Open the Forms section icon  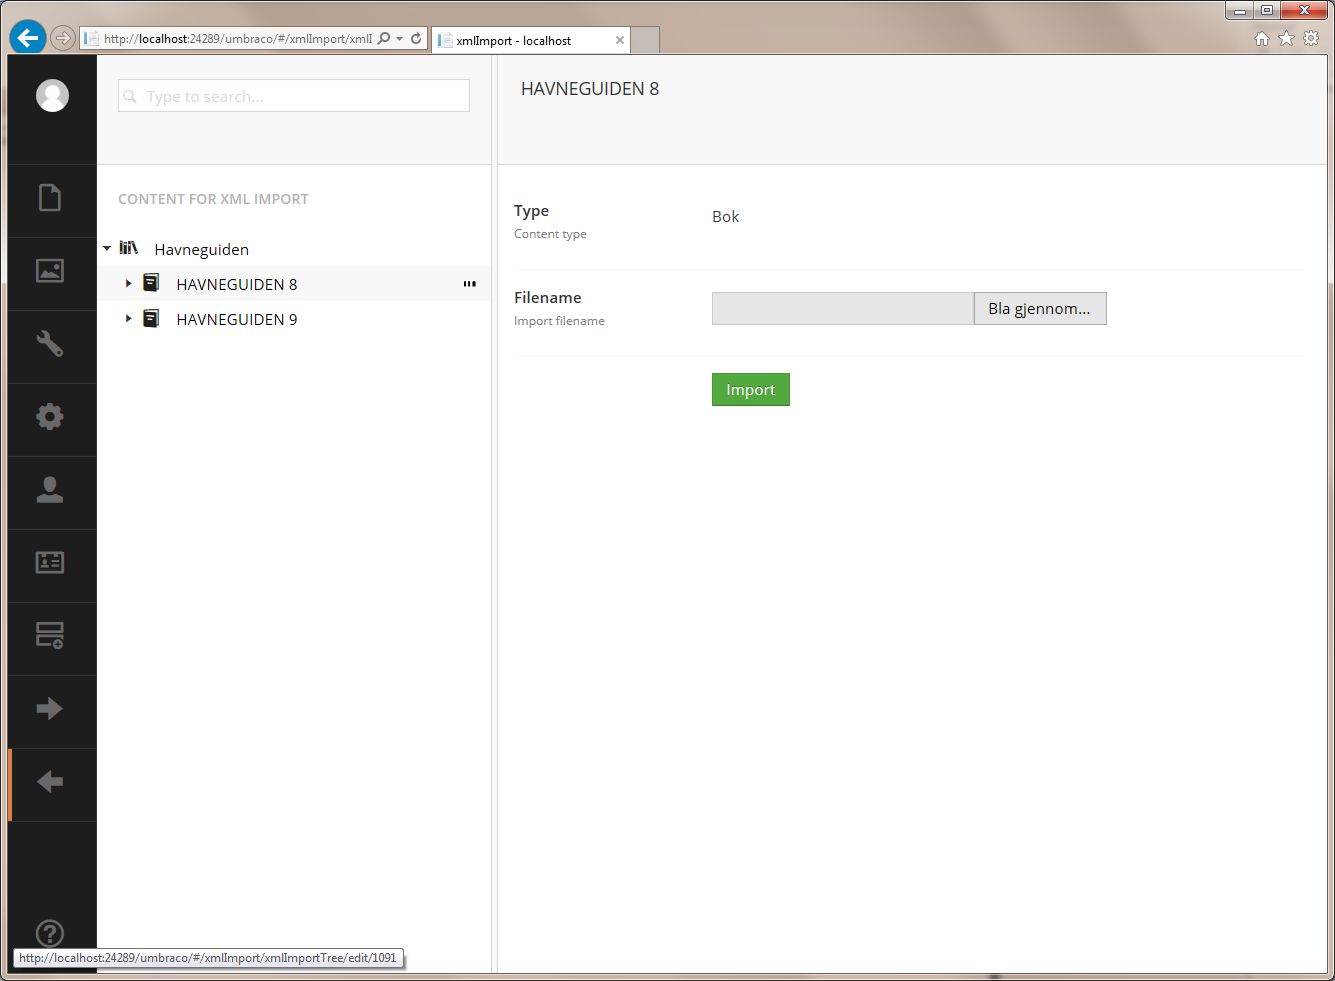(x=50, y=636)
